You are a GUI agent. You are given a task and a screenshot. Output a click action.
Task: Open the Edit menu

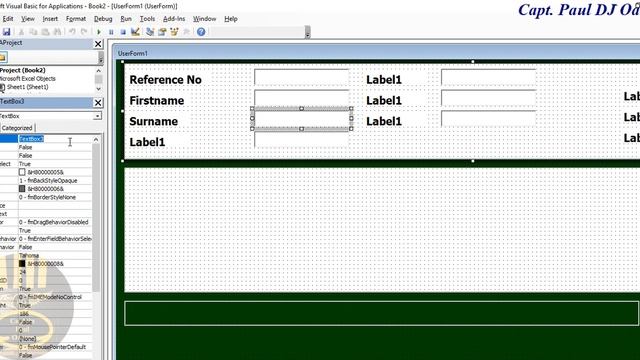tap(8, 19)
